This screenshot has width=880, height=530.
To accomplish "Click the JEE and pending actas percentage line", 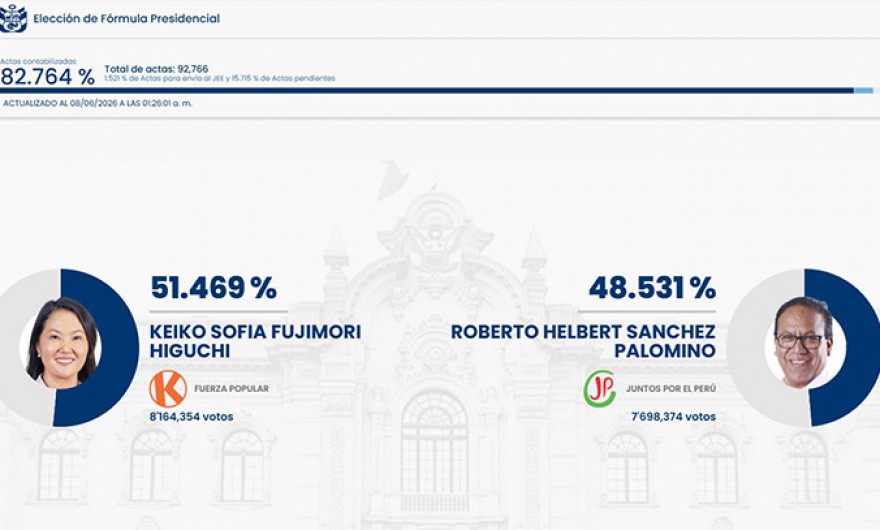I will [x=219, y=79].
